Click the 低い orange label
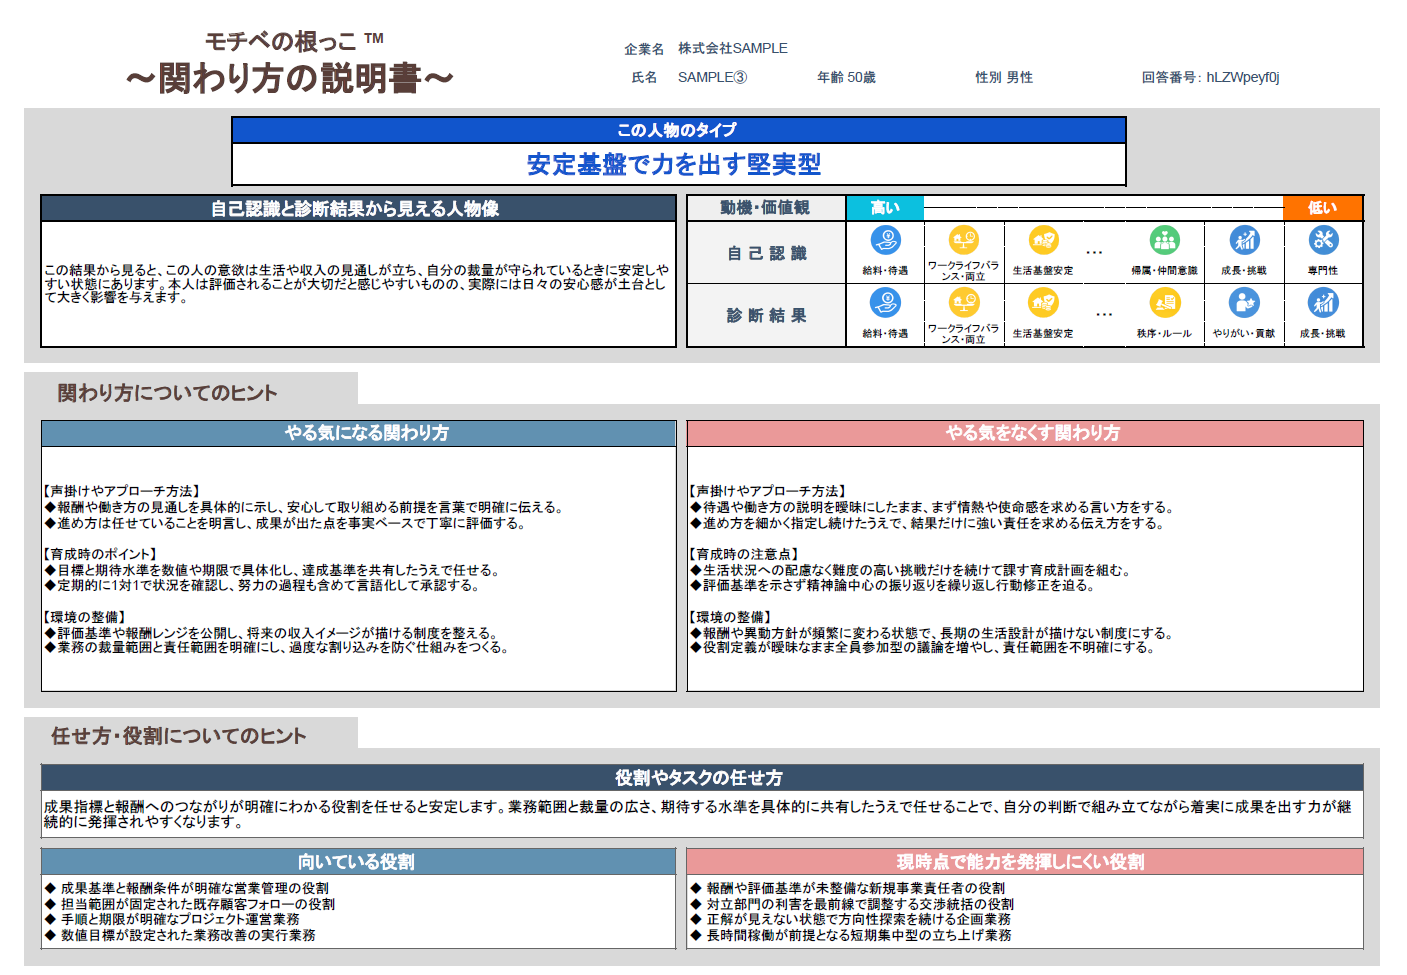This screenshot has width=1407, height=975. (1324, 207)
